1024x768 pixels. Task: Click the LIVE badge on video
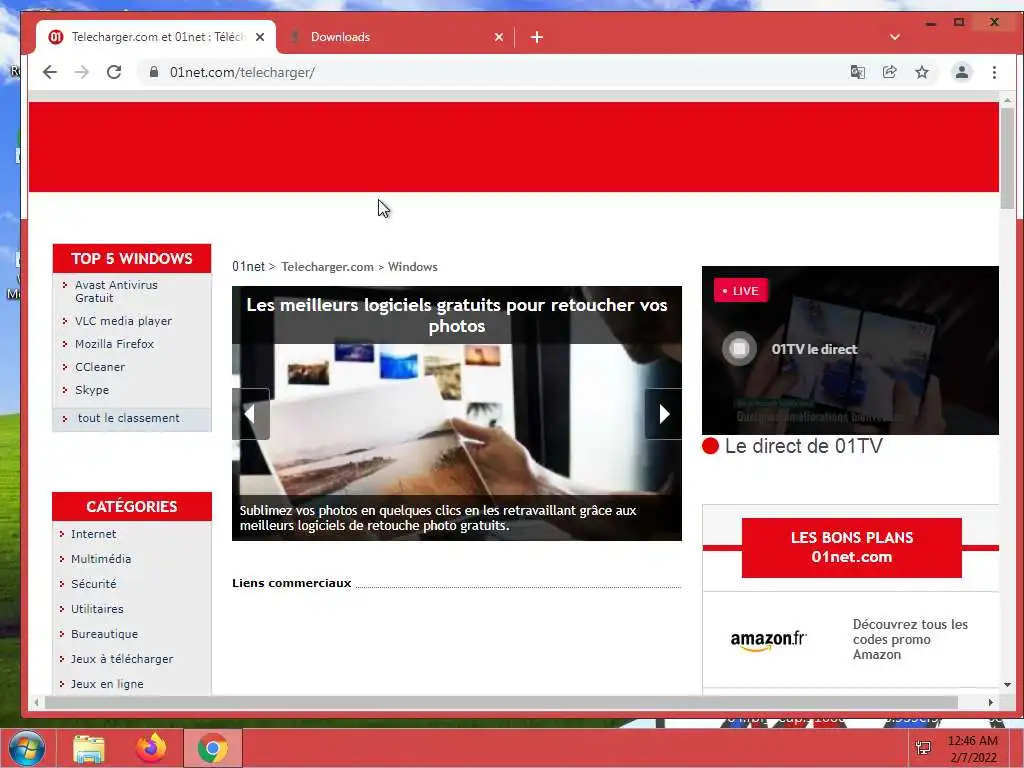click(741, 291)
